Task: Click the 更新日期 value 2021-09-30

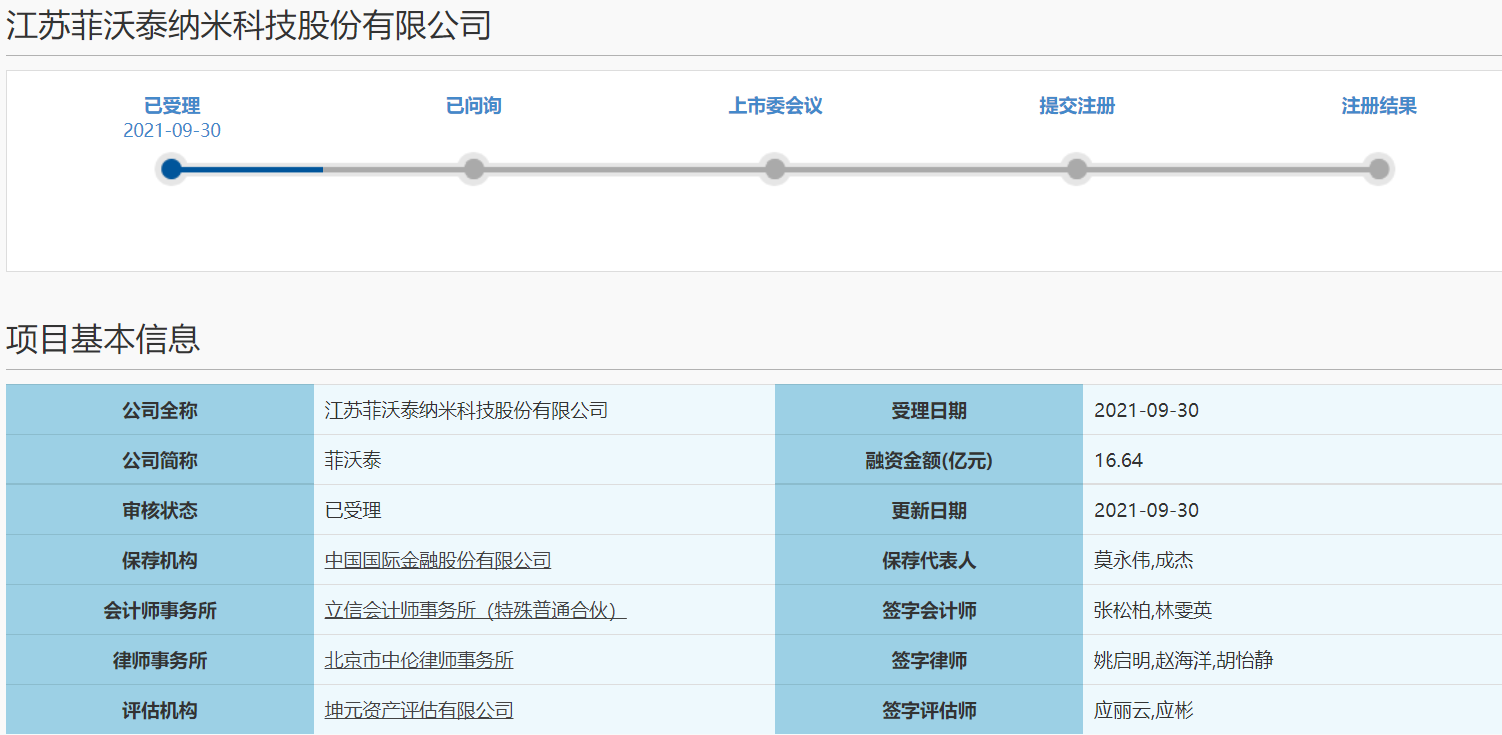Action: pyautogui.click(x=1146, y=510)
